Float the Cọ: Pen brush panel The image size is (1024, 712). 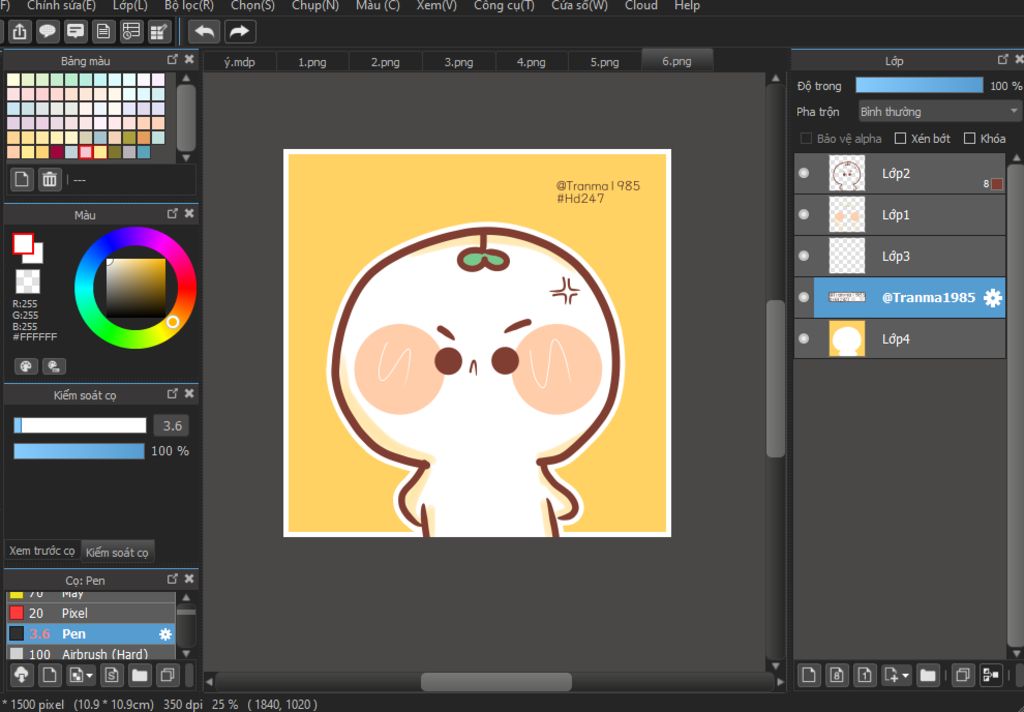tap(172, 579)
